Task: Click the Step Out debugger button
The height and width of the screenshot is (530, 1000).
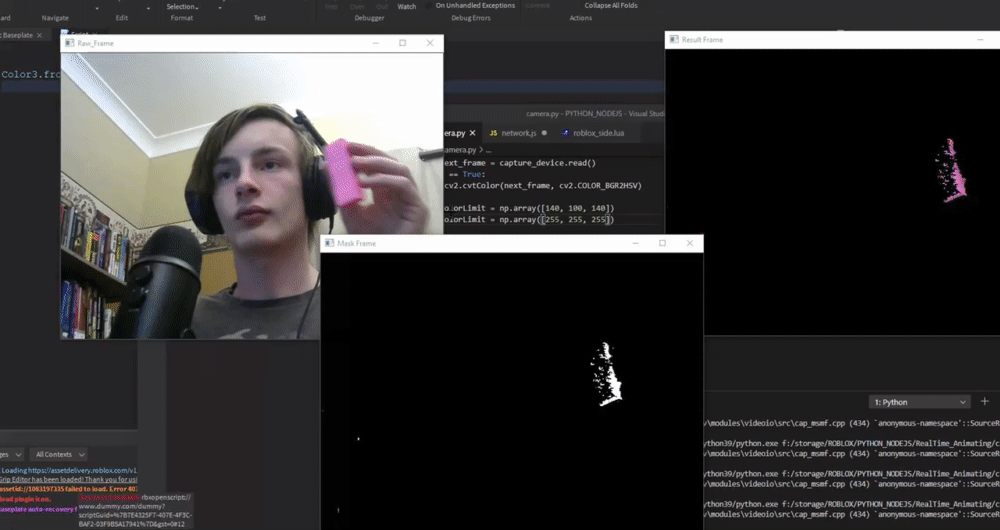Action: 381,6
